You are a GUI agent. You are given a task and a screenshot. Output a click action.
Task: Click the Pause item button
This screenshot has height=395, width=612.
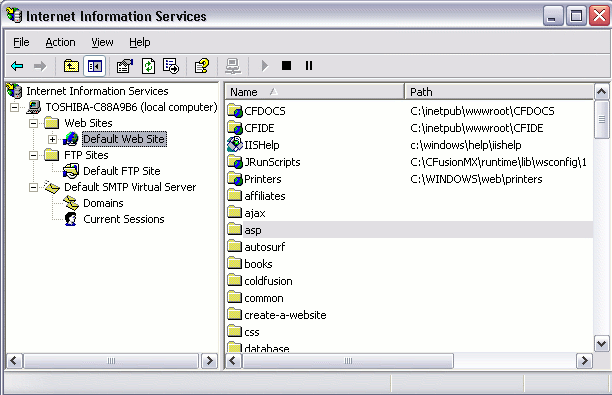pyautogui.click(x=309, y=66)
